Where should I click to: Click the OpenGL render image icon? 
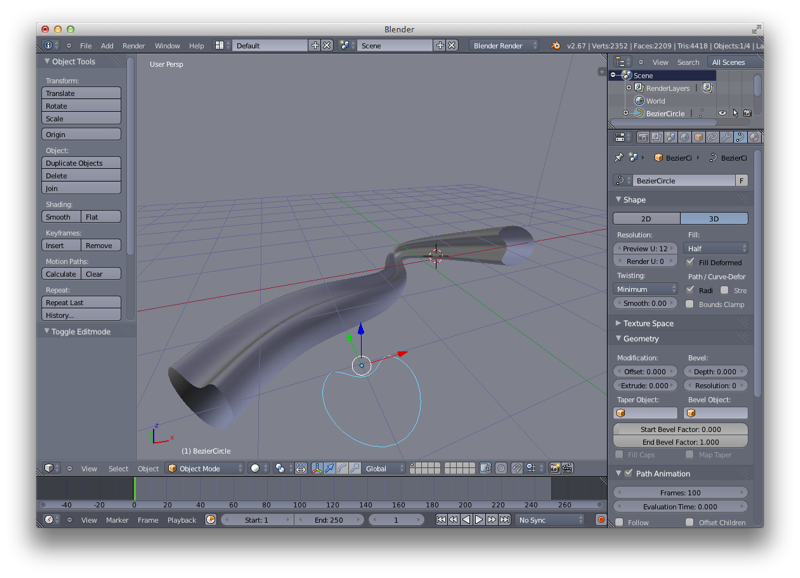point(555,468)
